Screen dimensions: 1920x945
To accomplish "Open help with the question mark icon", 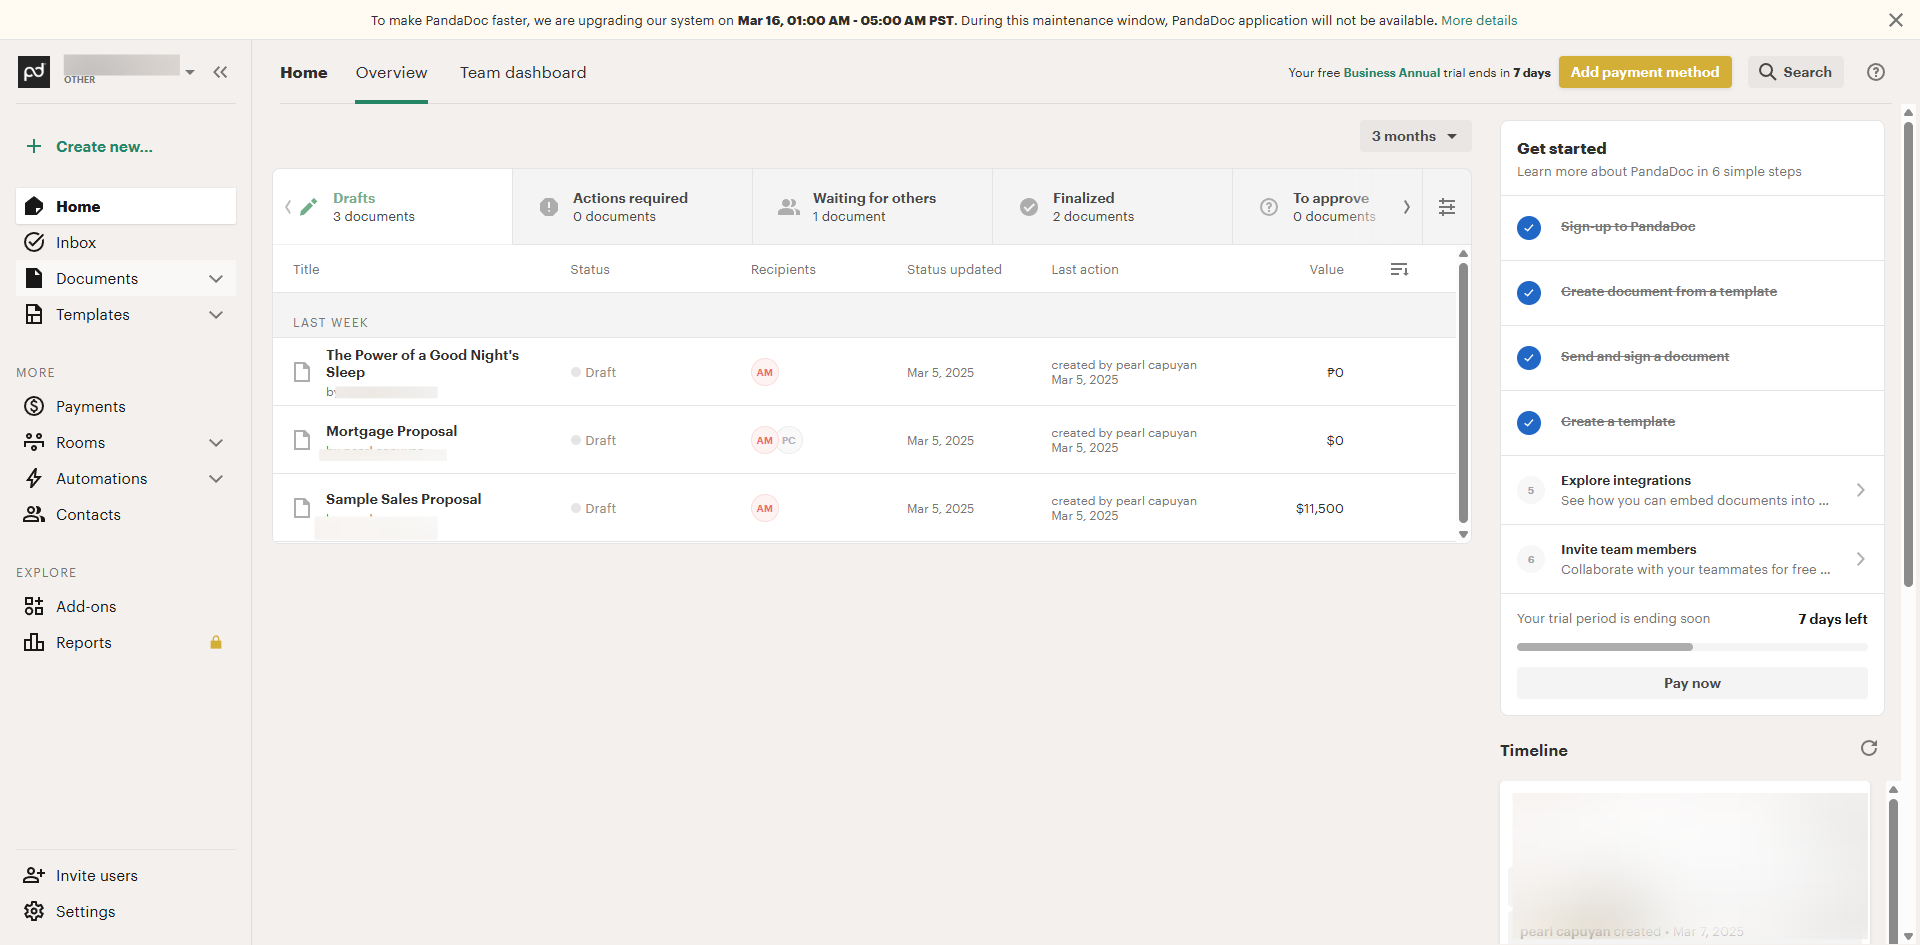I will pos(1876,72).
